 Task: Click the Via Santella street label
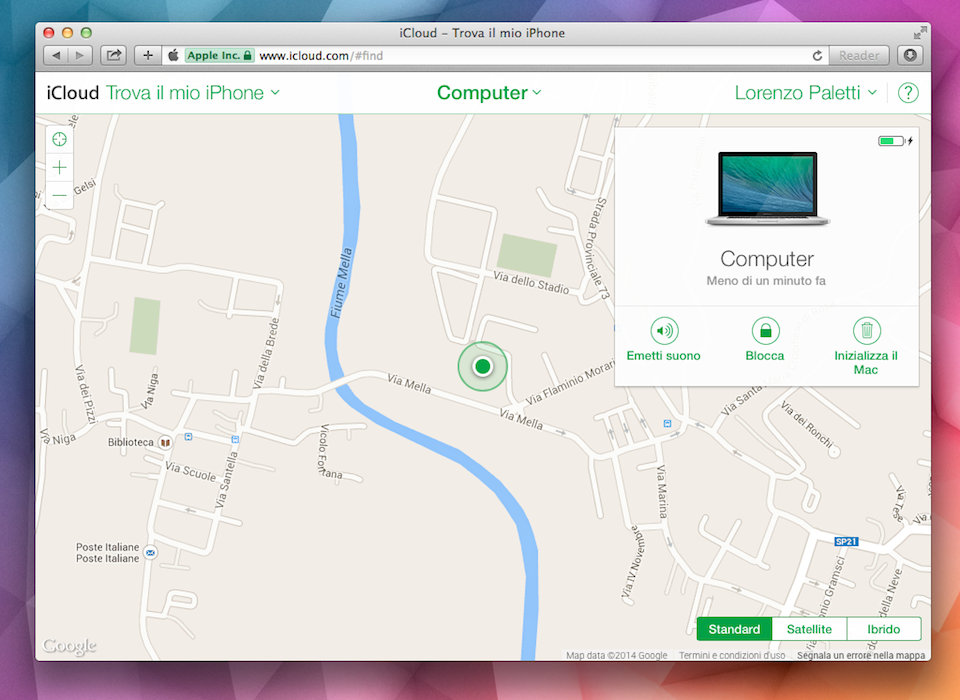tap(226, 480)
